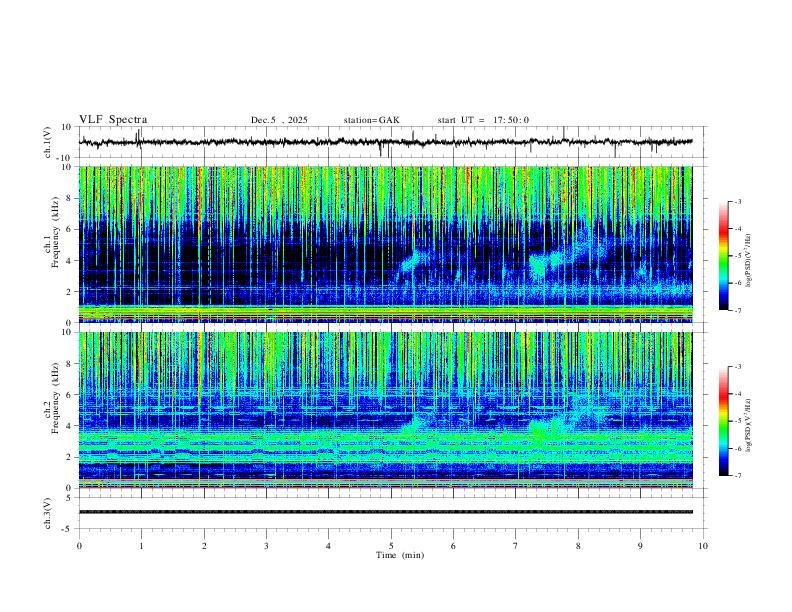Click the '10' tick on time axis
Image resolution: width=792 pixels, height=612 pixels.
[703, 546]
